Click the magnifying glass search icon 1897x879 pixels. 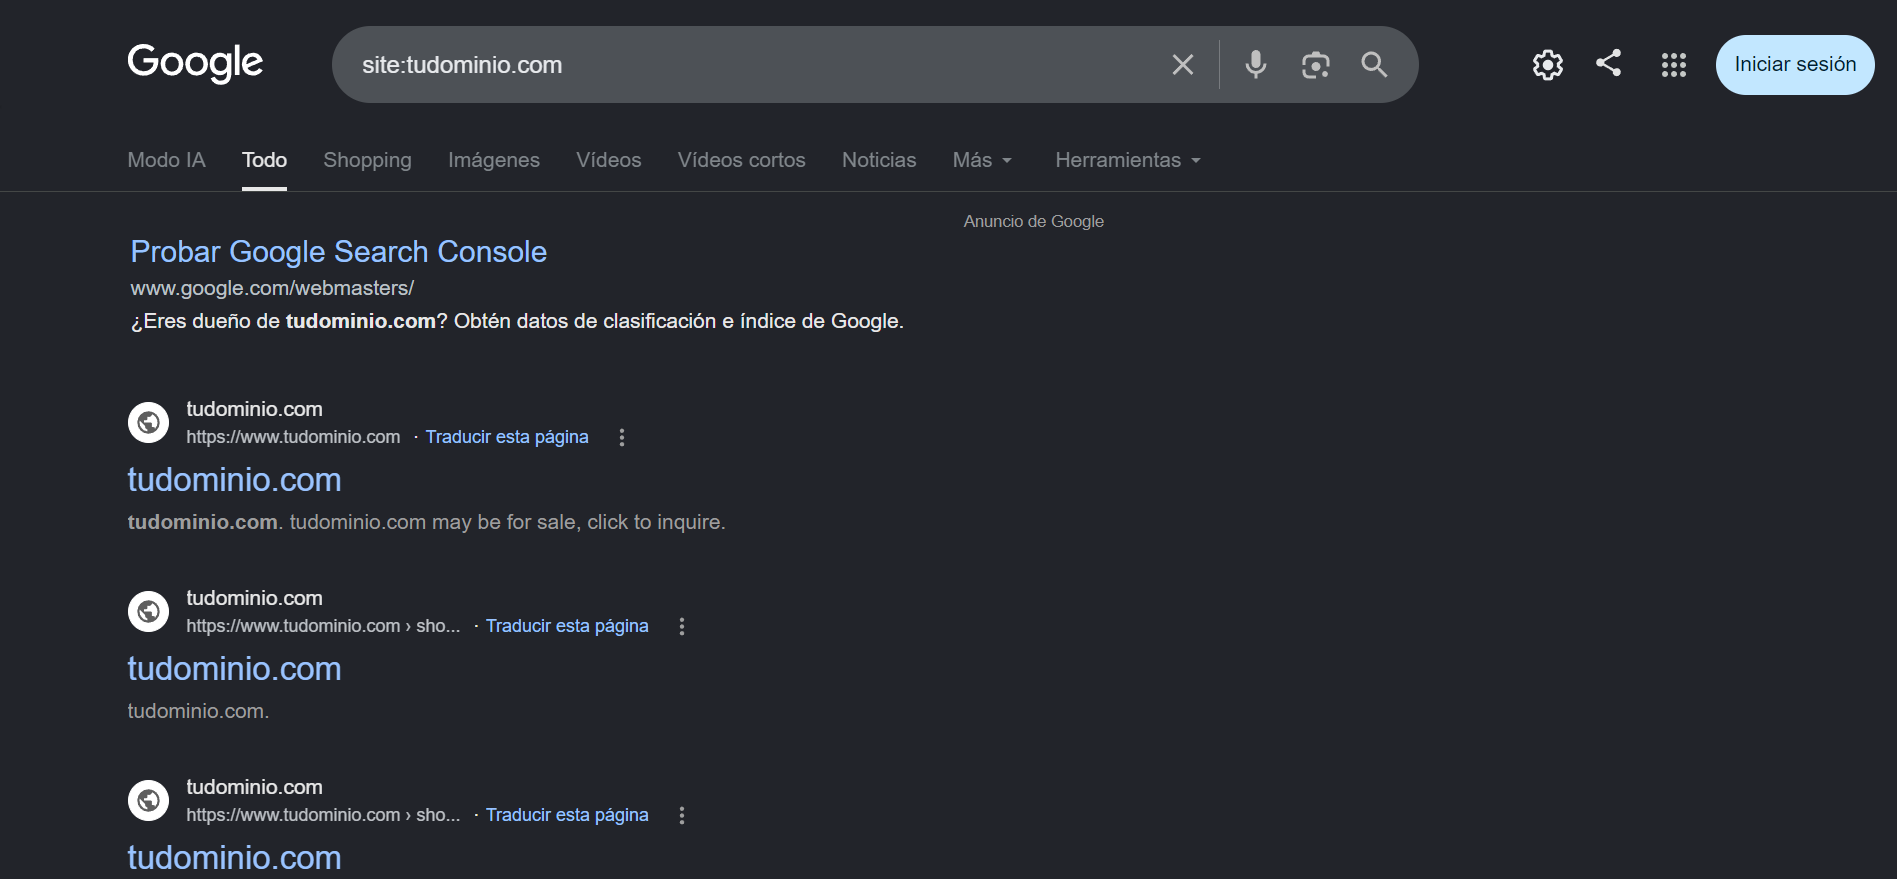click(x=1374, y=65)
